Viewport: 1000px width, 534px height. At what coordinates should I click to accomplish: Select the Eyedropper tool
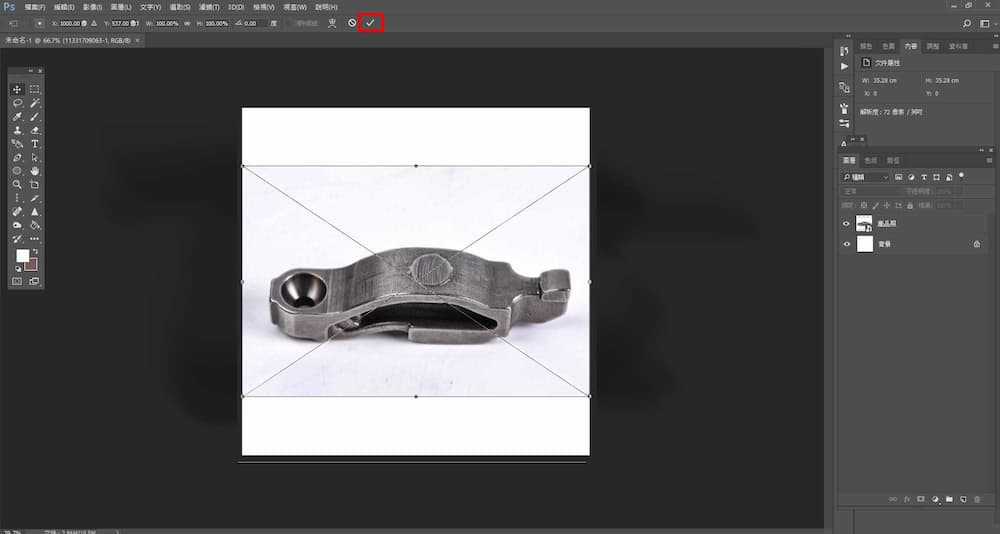pyautogui.click(x=17, y=117)
